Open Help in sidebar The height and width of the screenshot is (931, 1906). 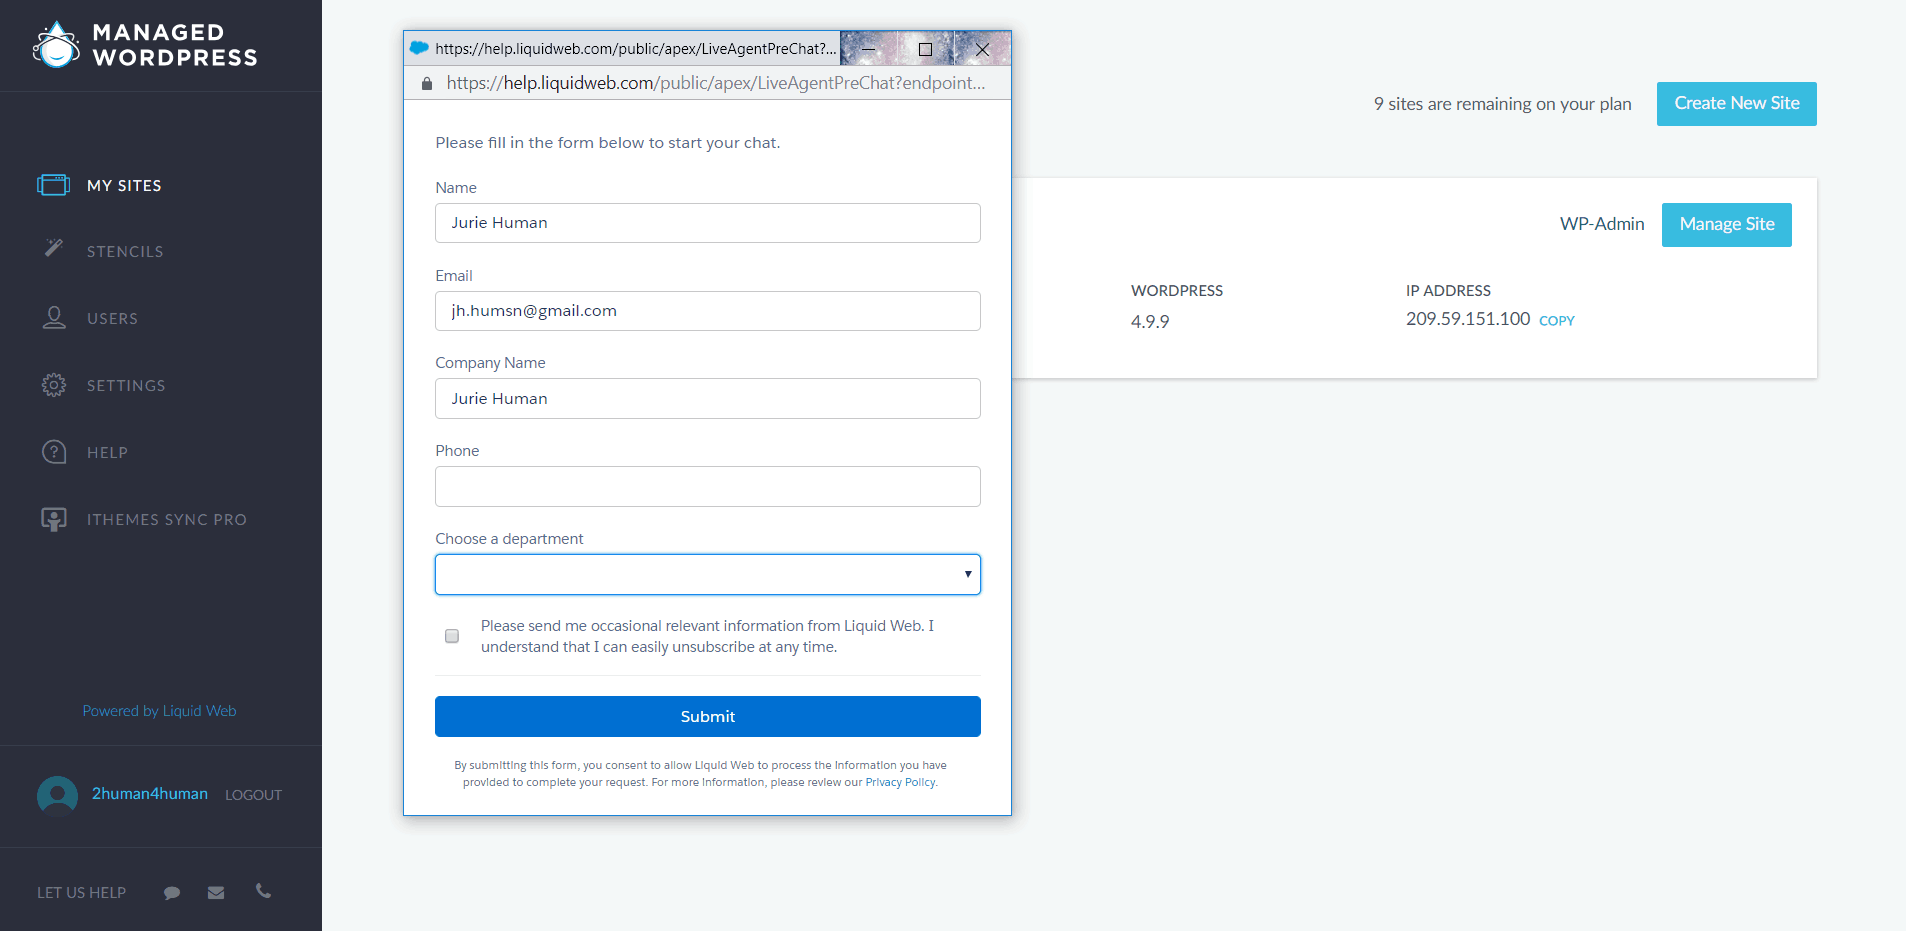107,452
